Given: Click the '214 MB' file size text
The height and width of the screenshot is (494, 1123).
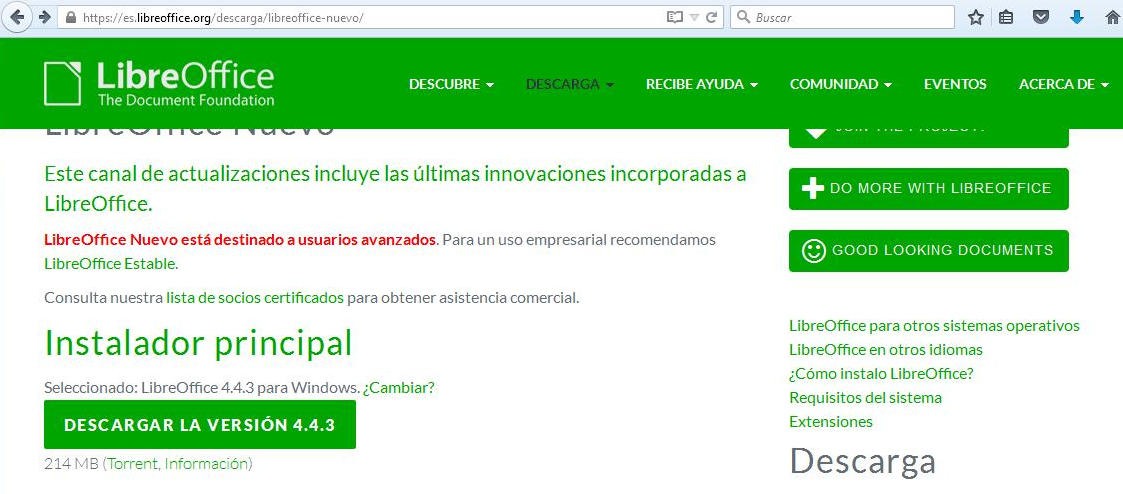Looking at the screenshot, I should 71,464.
